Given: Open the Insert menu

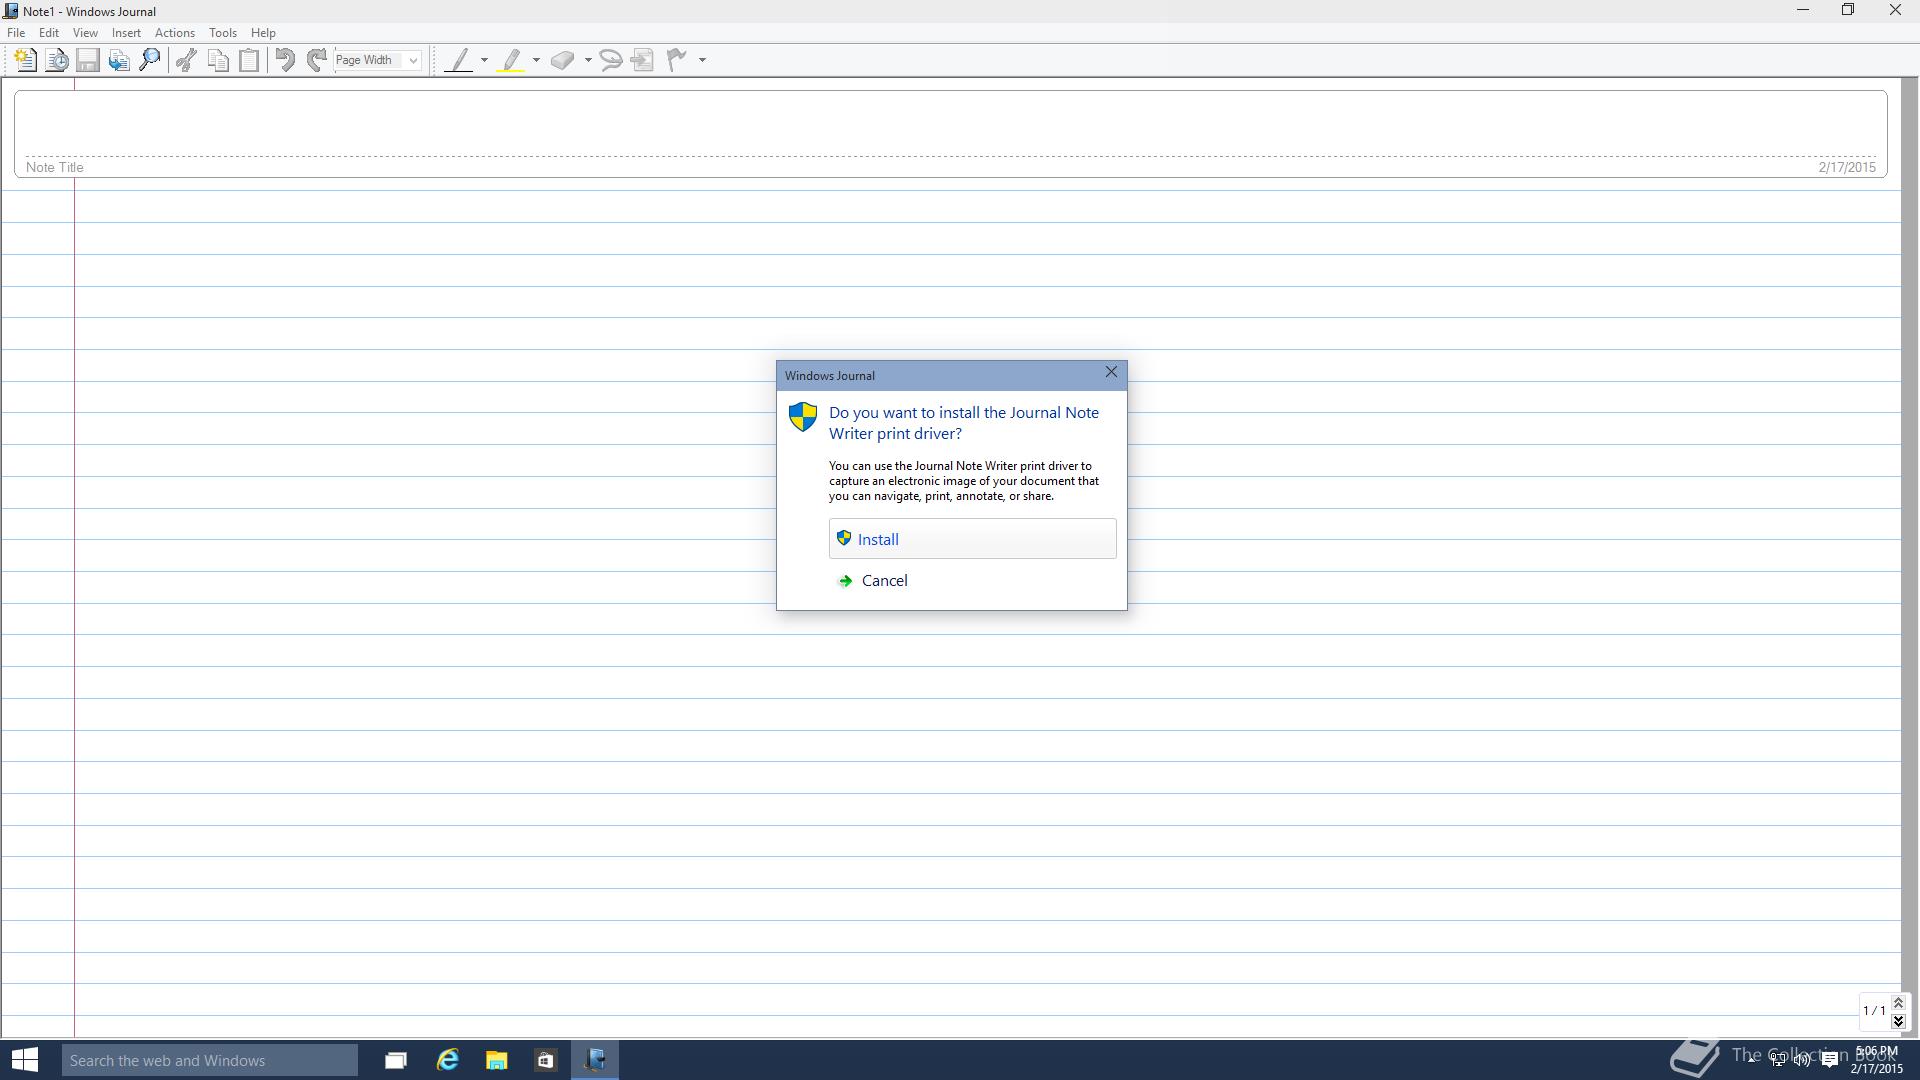Looking at the screenshot, I should point(126,33).
